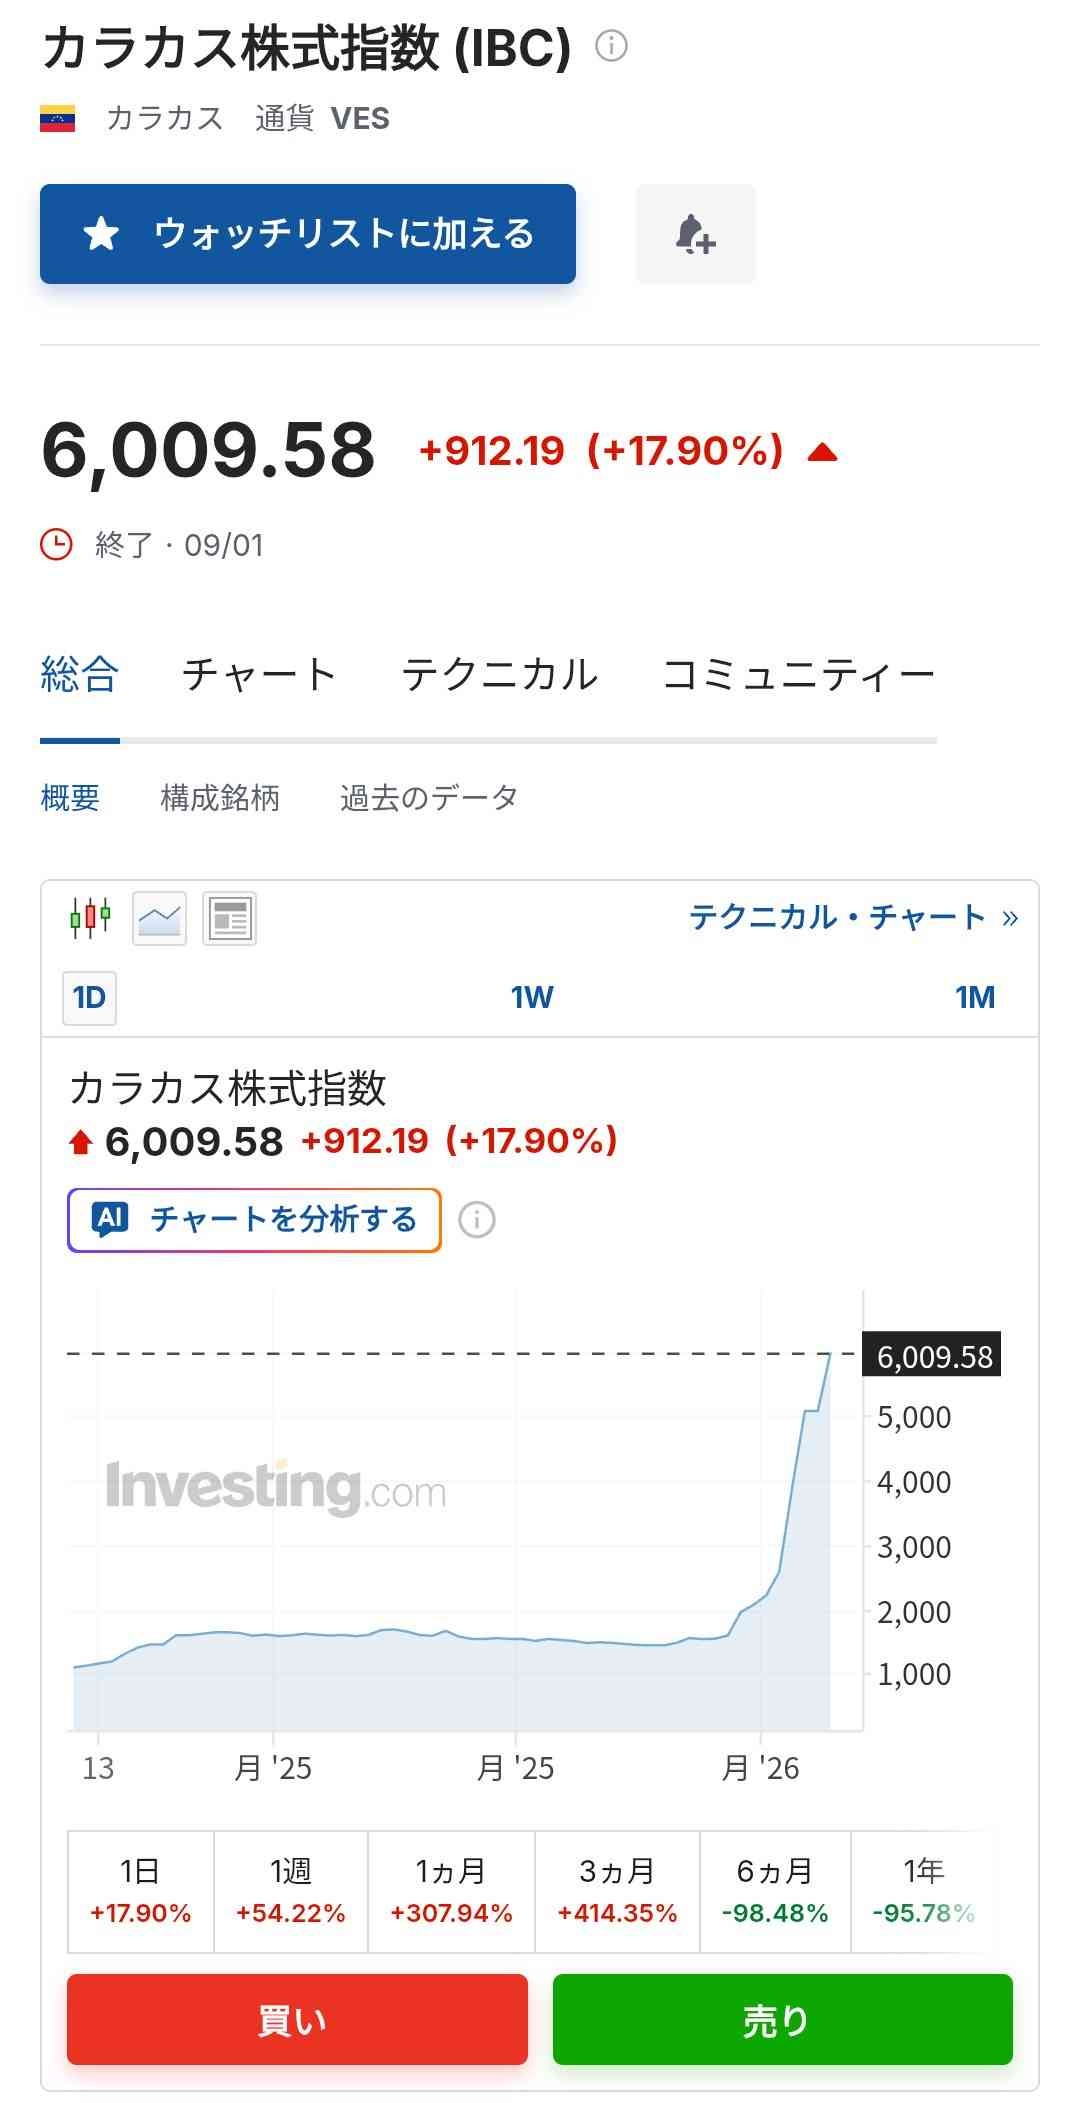The image size is (1080, 2103).
Task: Switch to the コミュニティー tab
Action: coord(798,675)
